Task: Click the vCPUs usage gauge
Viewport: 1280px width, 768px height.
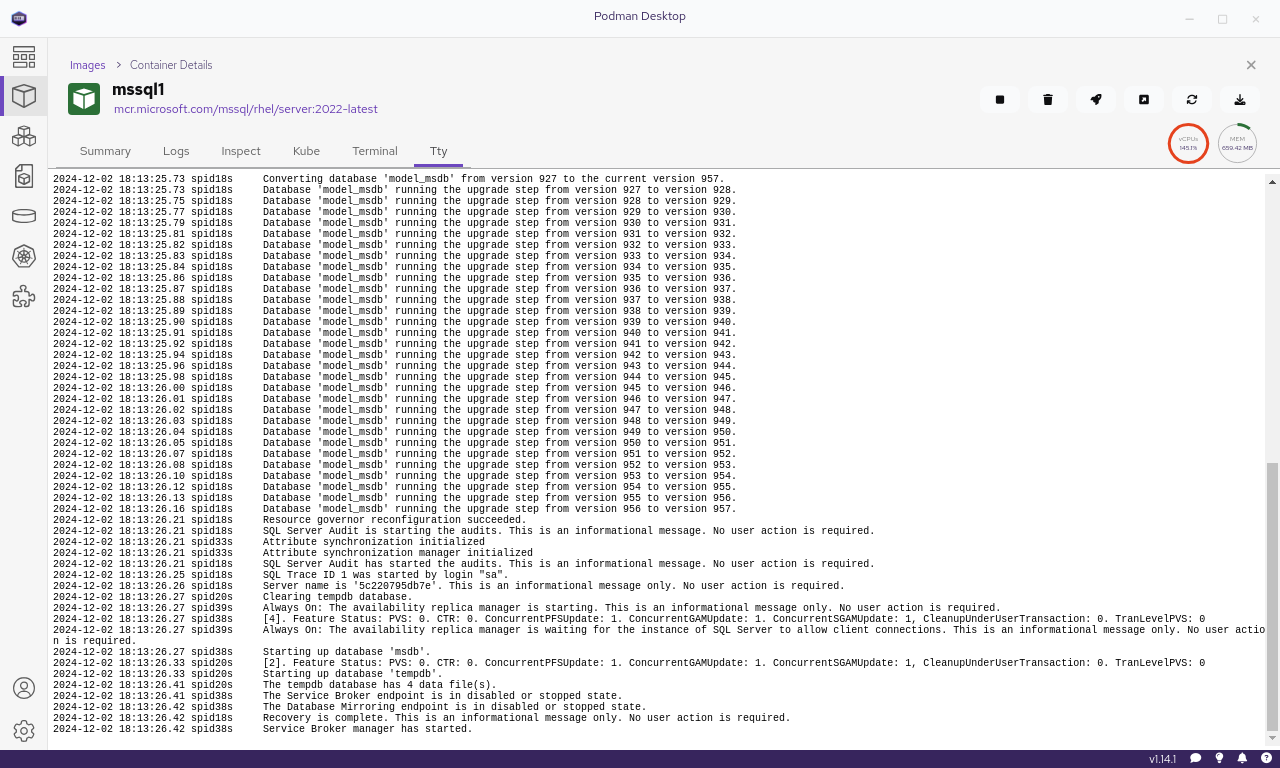Action: click(x=1188, y=143)
